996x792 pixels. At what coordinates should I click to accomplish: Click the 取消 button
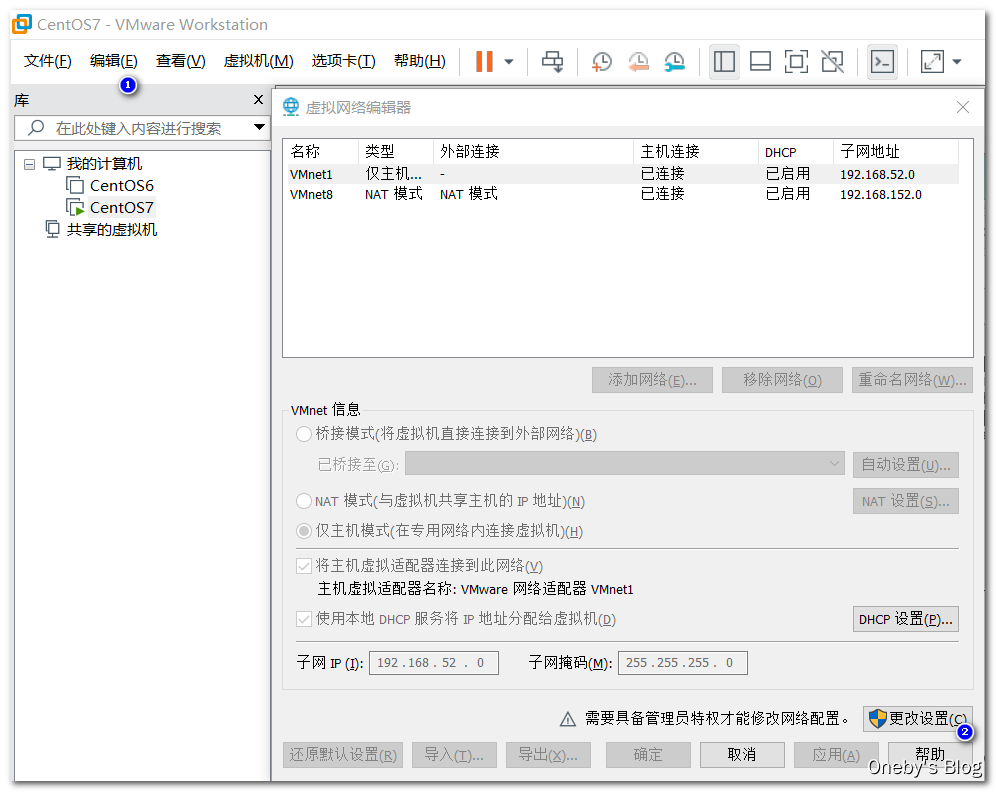point(742,755)
